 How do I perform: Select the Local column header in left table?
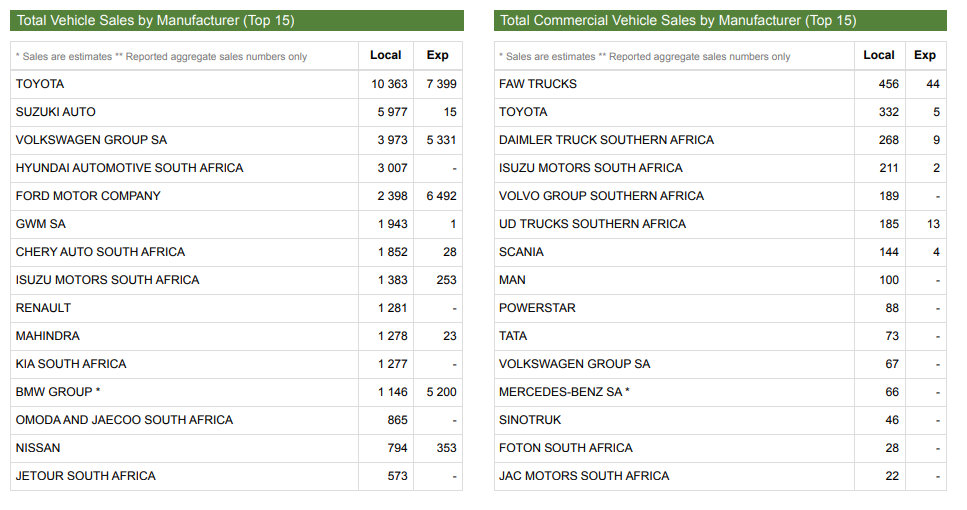point(385,56)
